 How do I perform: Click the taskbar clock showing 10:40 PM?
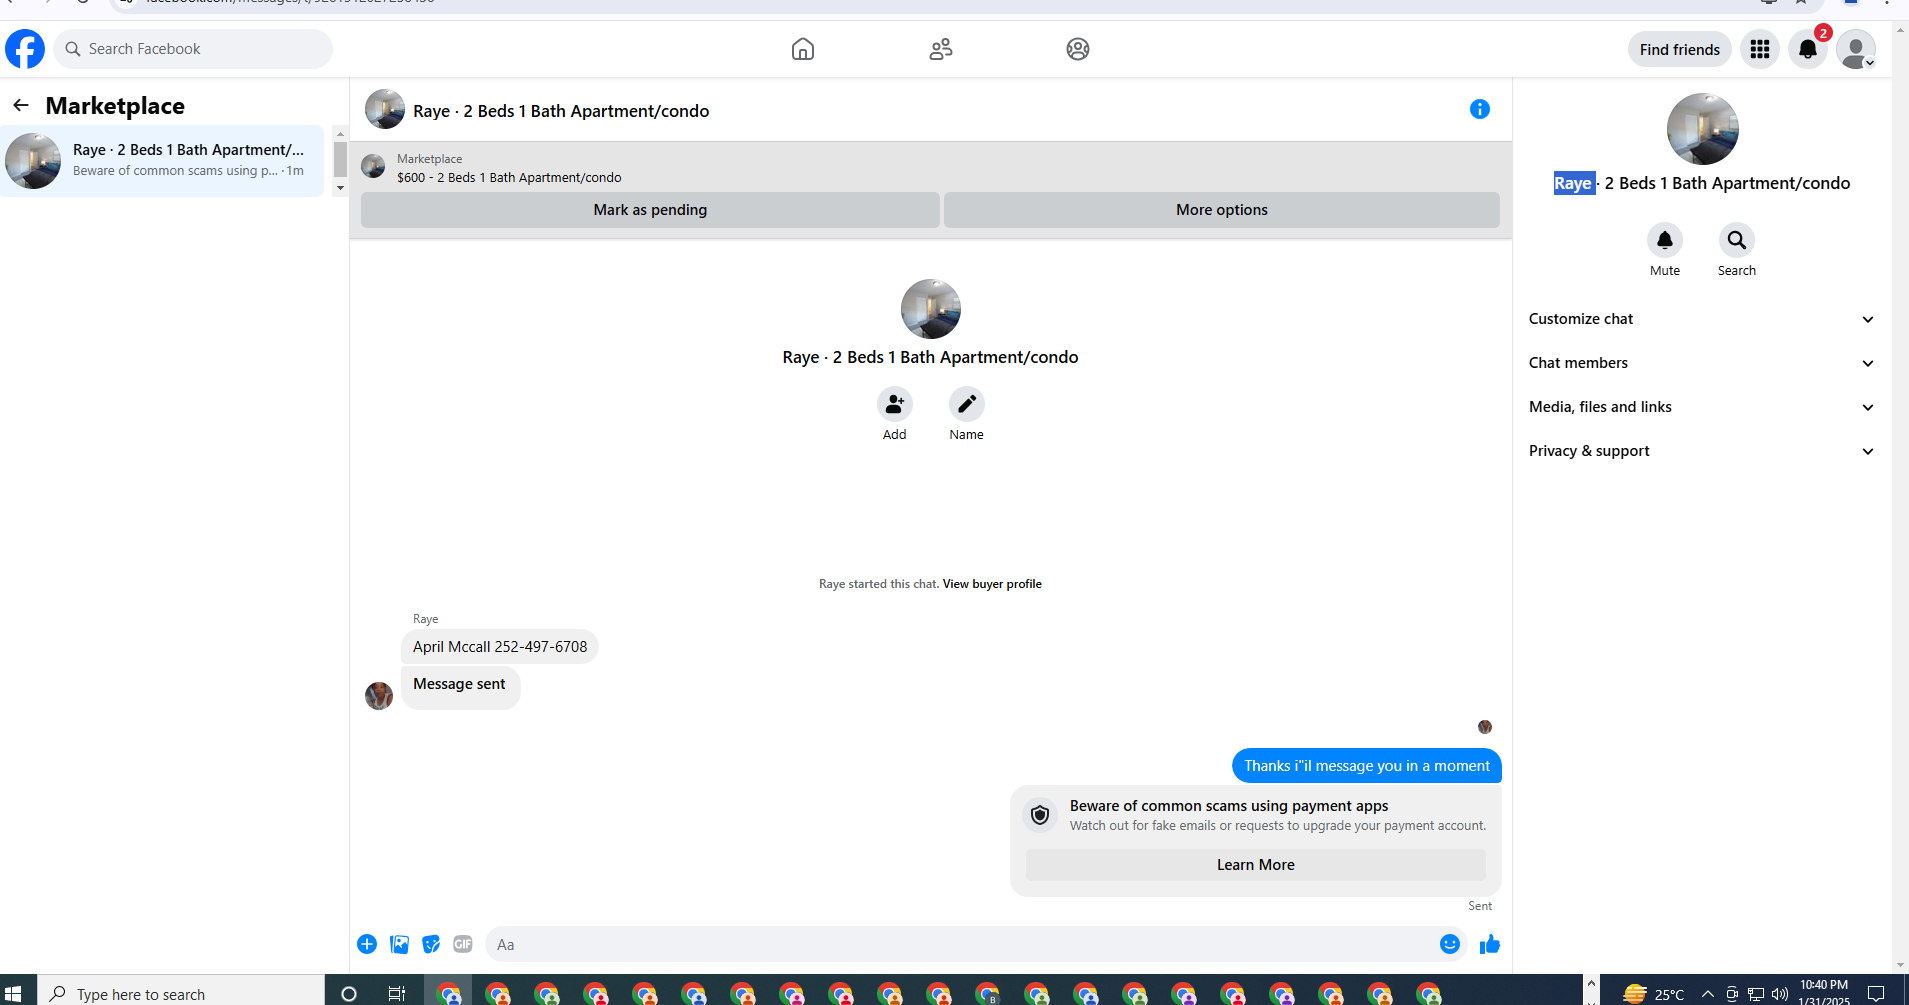(x=1824, y=992)
